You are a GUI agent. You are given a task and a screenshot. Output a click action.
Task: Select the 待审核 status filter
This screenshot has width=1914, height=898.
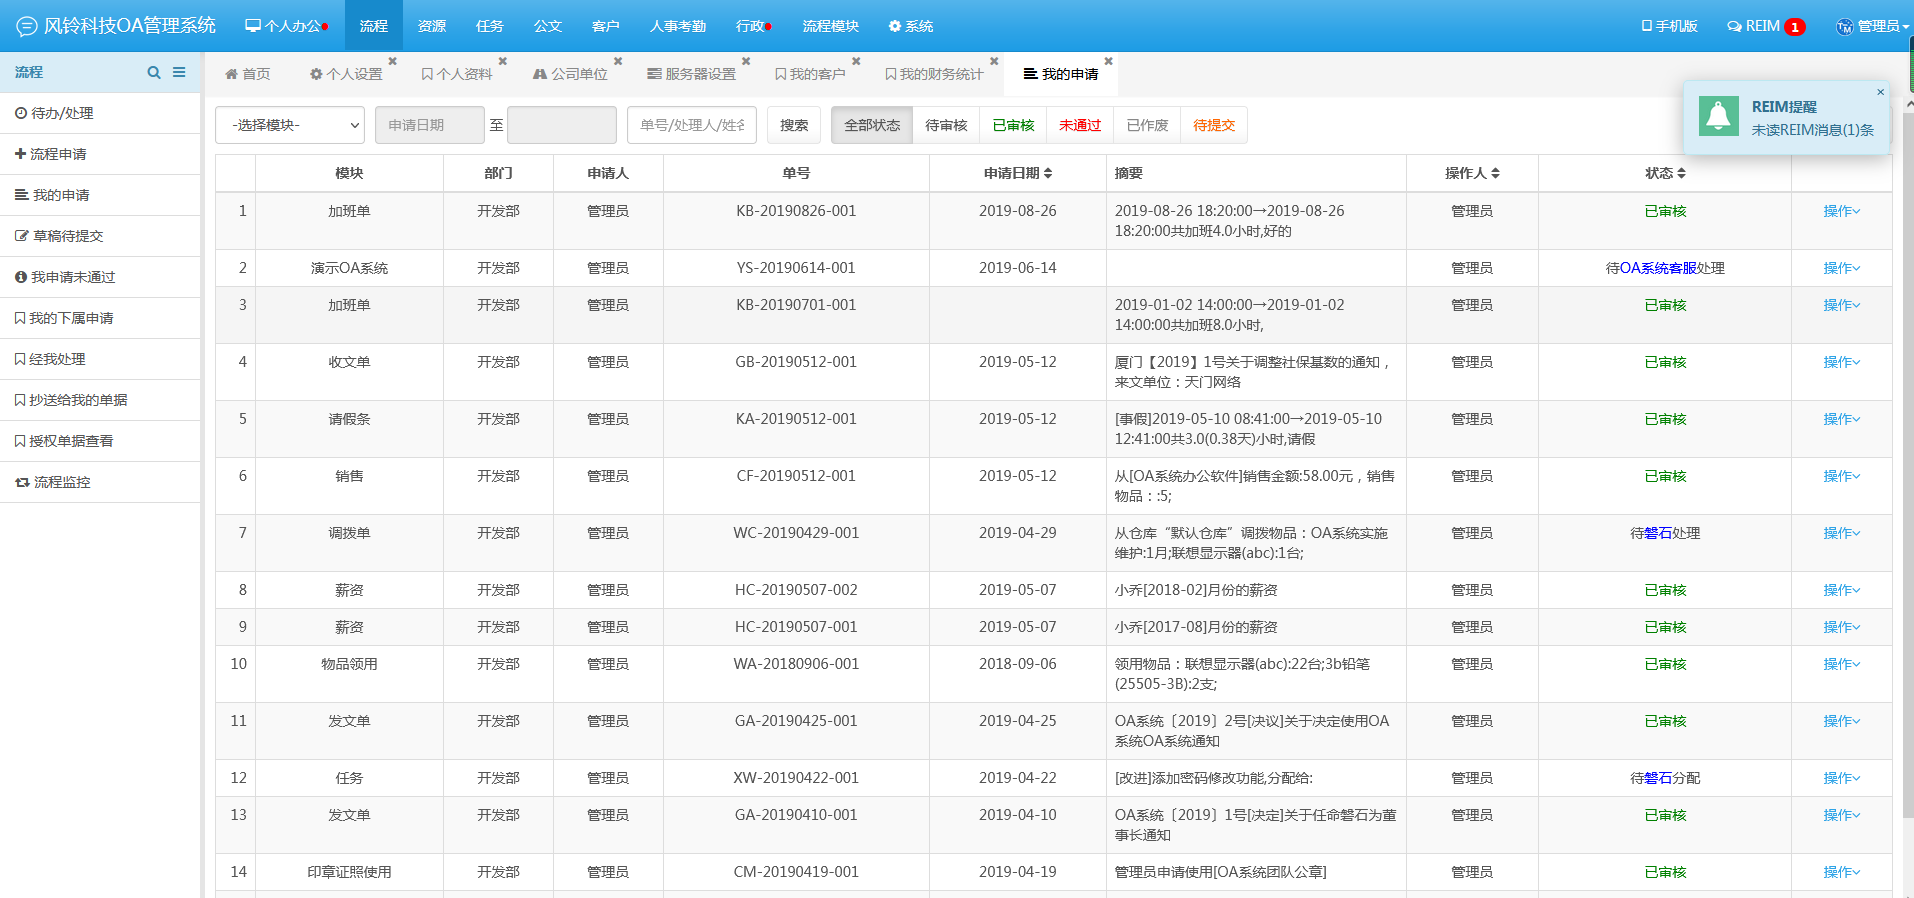[x=946, y=125]
